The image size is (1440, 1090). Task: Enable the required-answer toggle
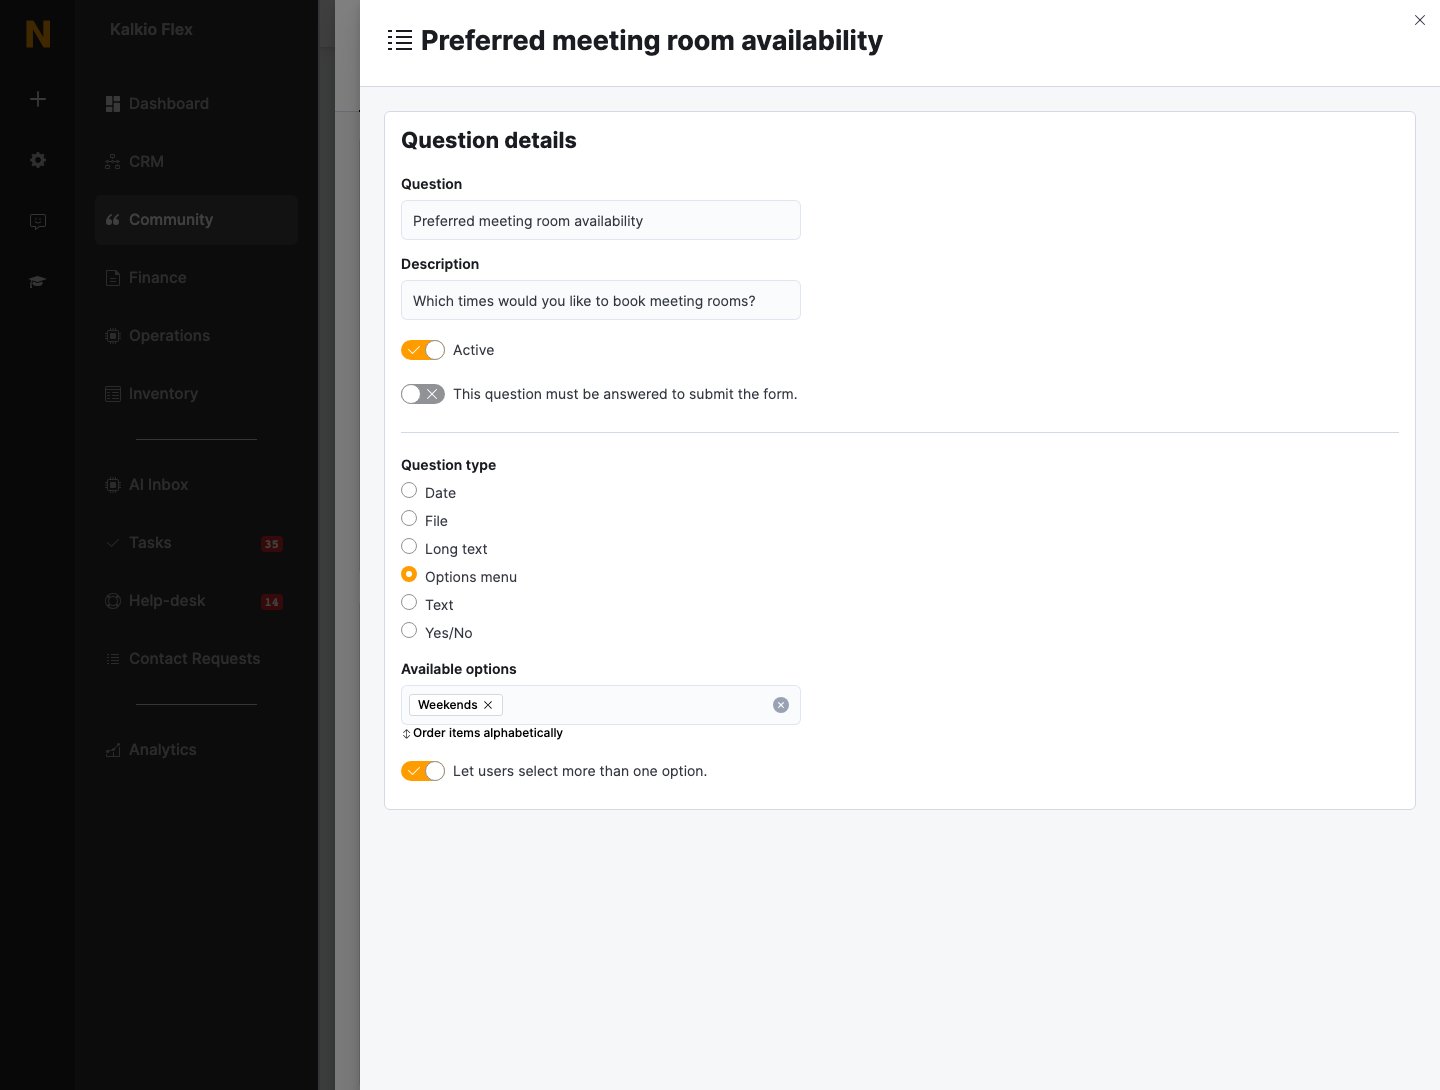point(423,394)
